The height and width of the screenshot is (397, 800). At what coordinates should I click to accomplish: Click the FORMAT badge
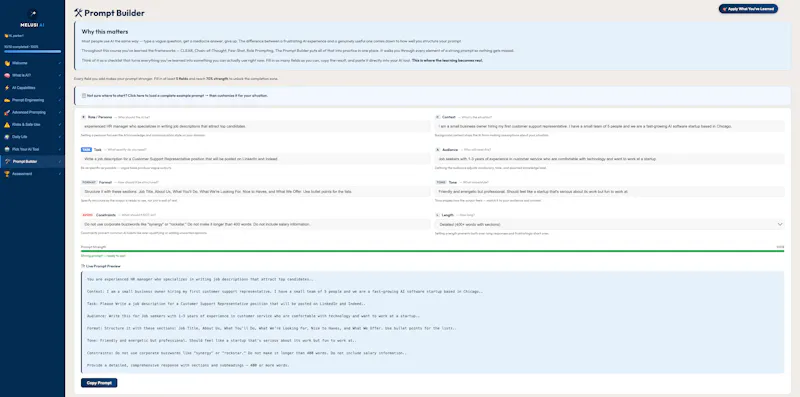tap(89, 182)
